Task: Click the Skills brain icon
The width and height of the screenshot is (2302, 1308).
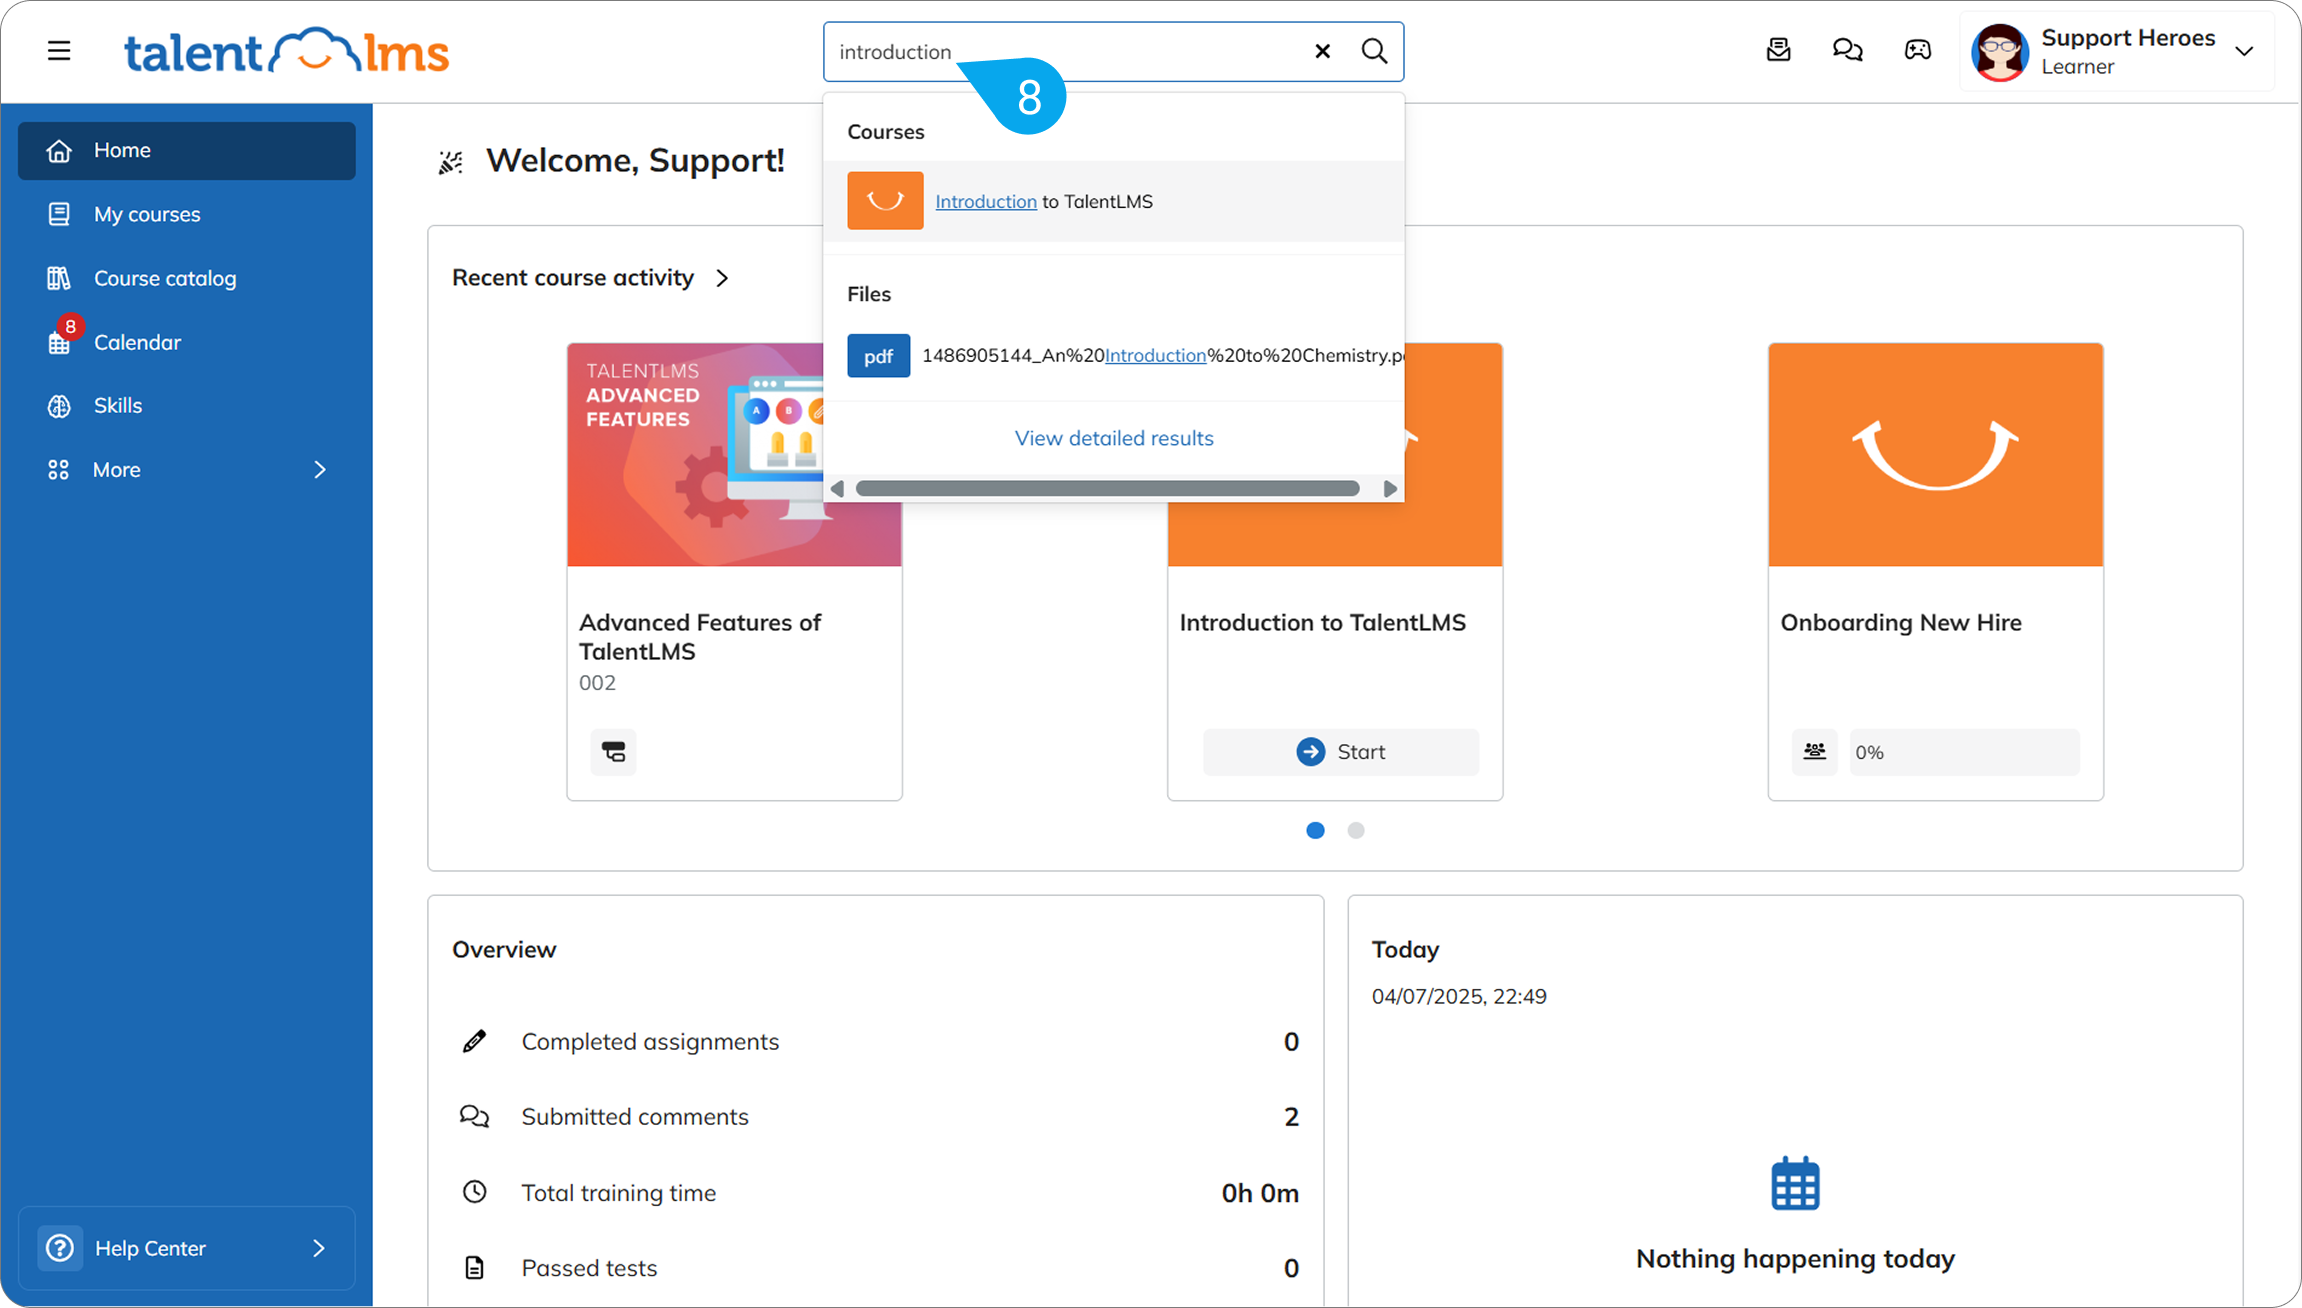Action: tap(59, 405)
